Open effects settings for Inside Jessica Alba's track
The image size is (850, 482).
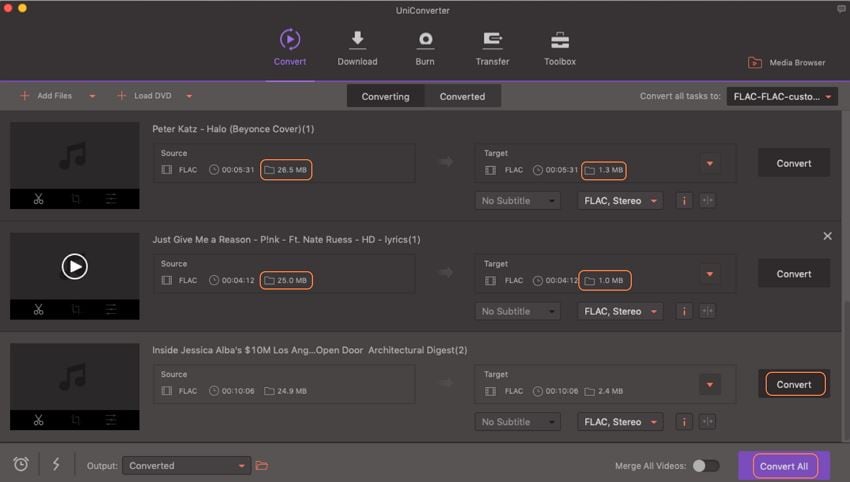pyautogui.click(x=111, y=420)
